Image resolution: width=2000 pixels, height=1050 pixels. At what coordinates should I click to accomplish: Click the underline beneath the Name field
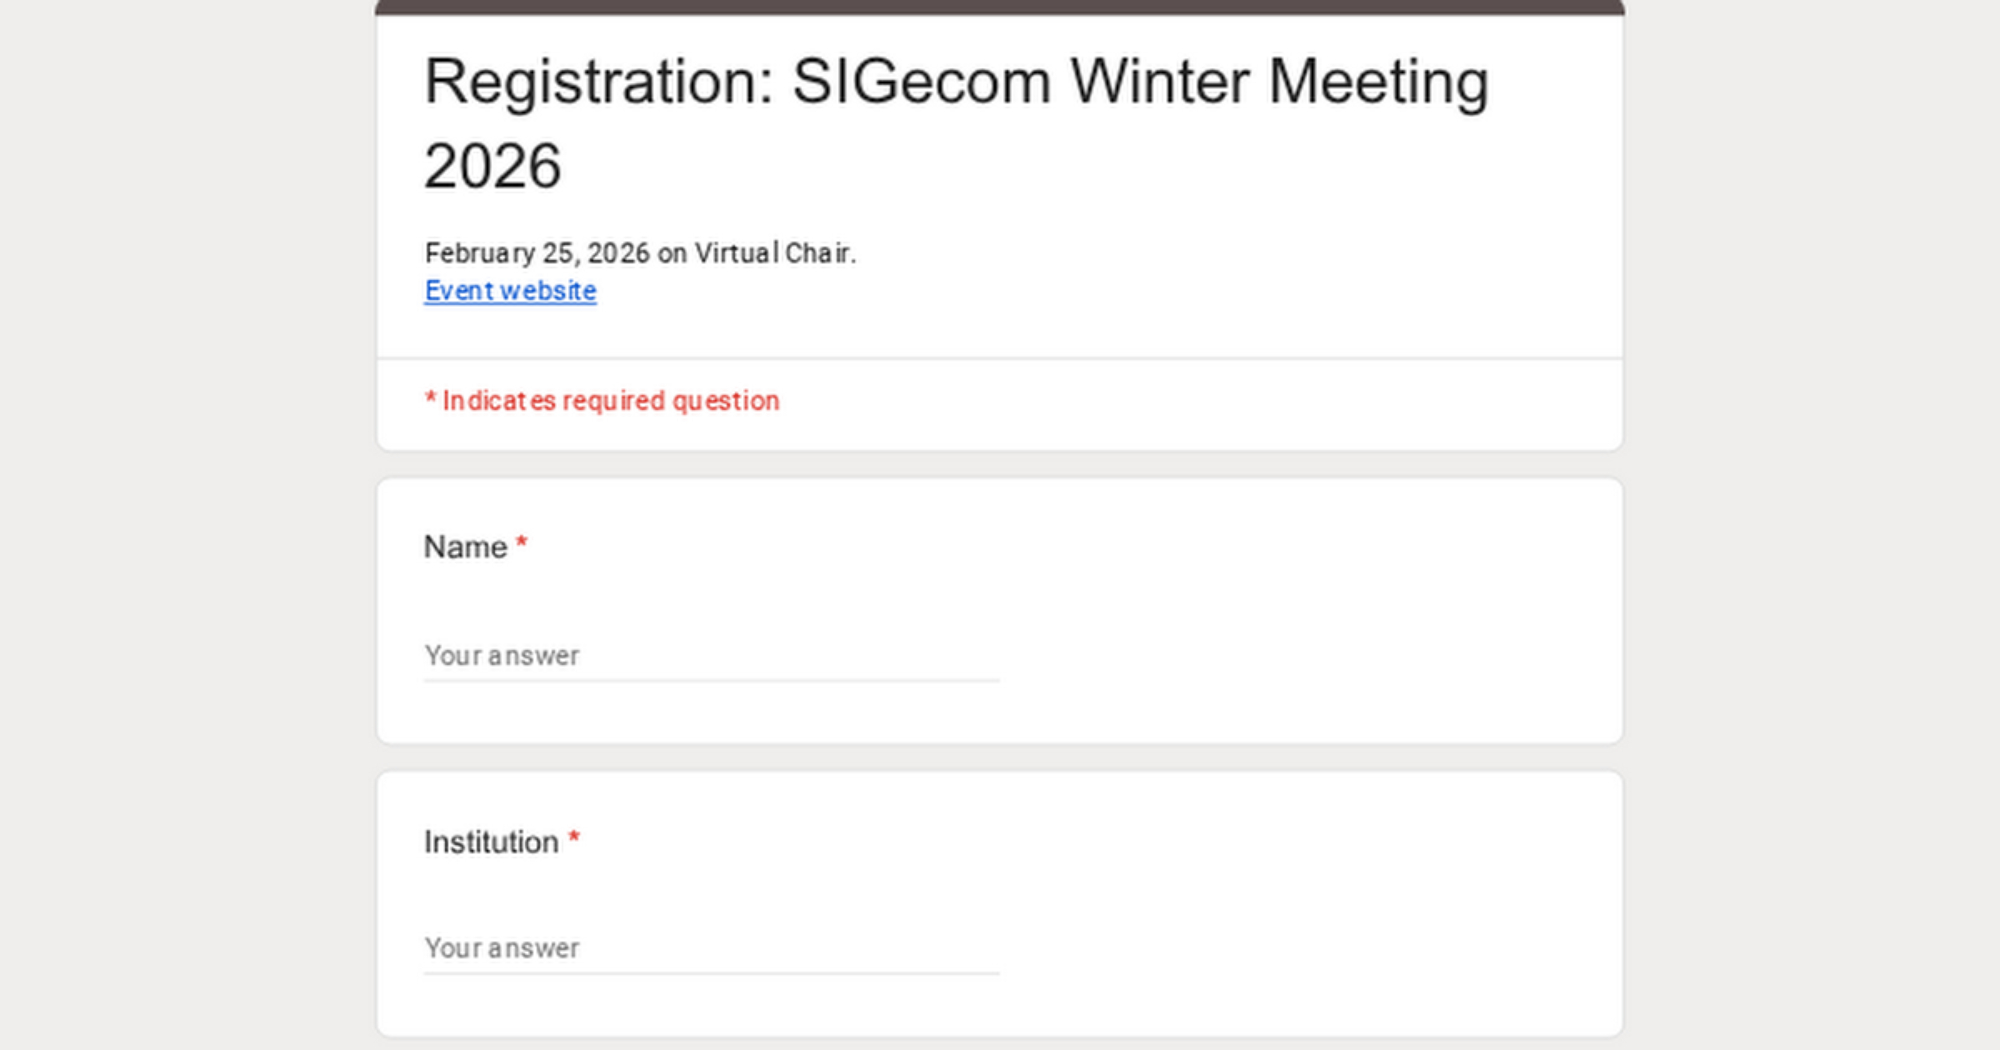[x=710, y=681]
